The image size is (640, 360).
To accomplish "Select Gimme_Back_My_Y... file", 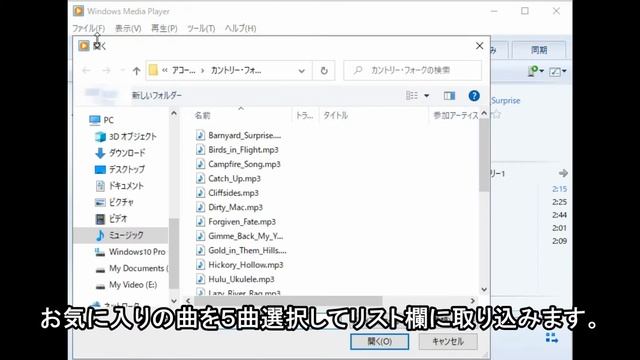I will click(240, 236).
